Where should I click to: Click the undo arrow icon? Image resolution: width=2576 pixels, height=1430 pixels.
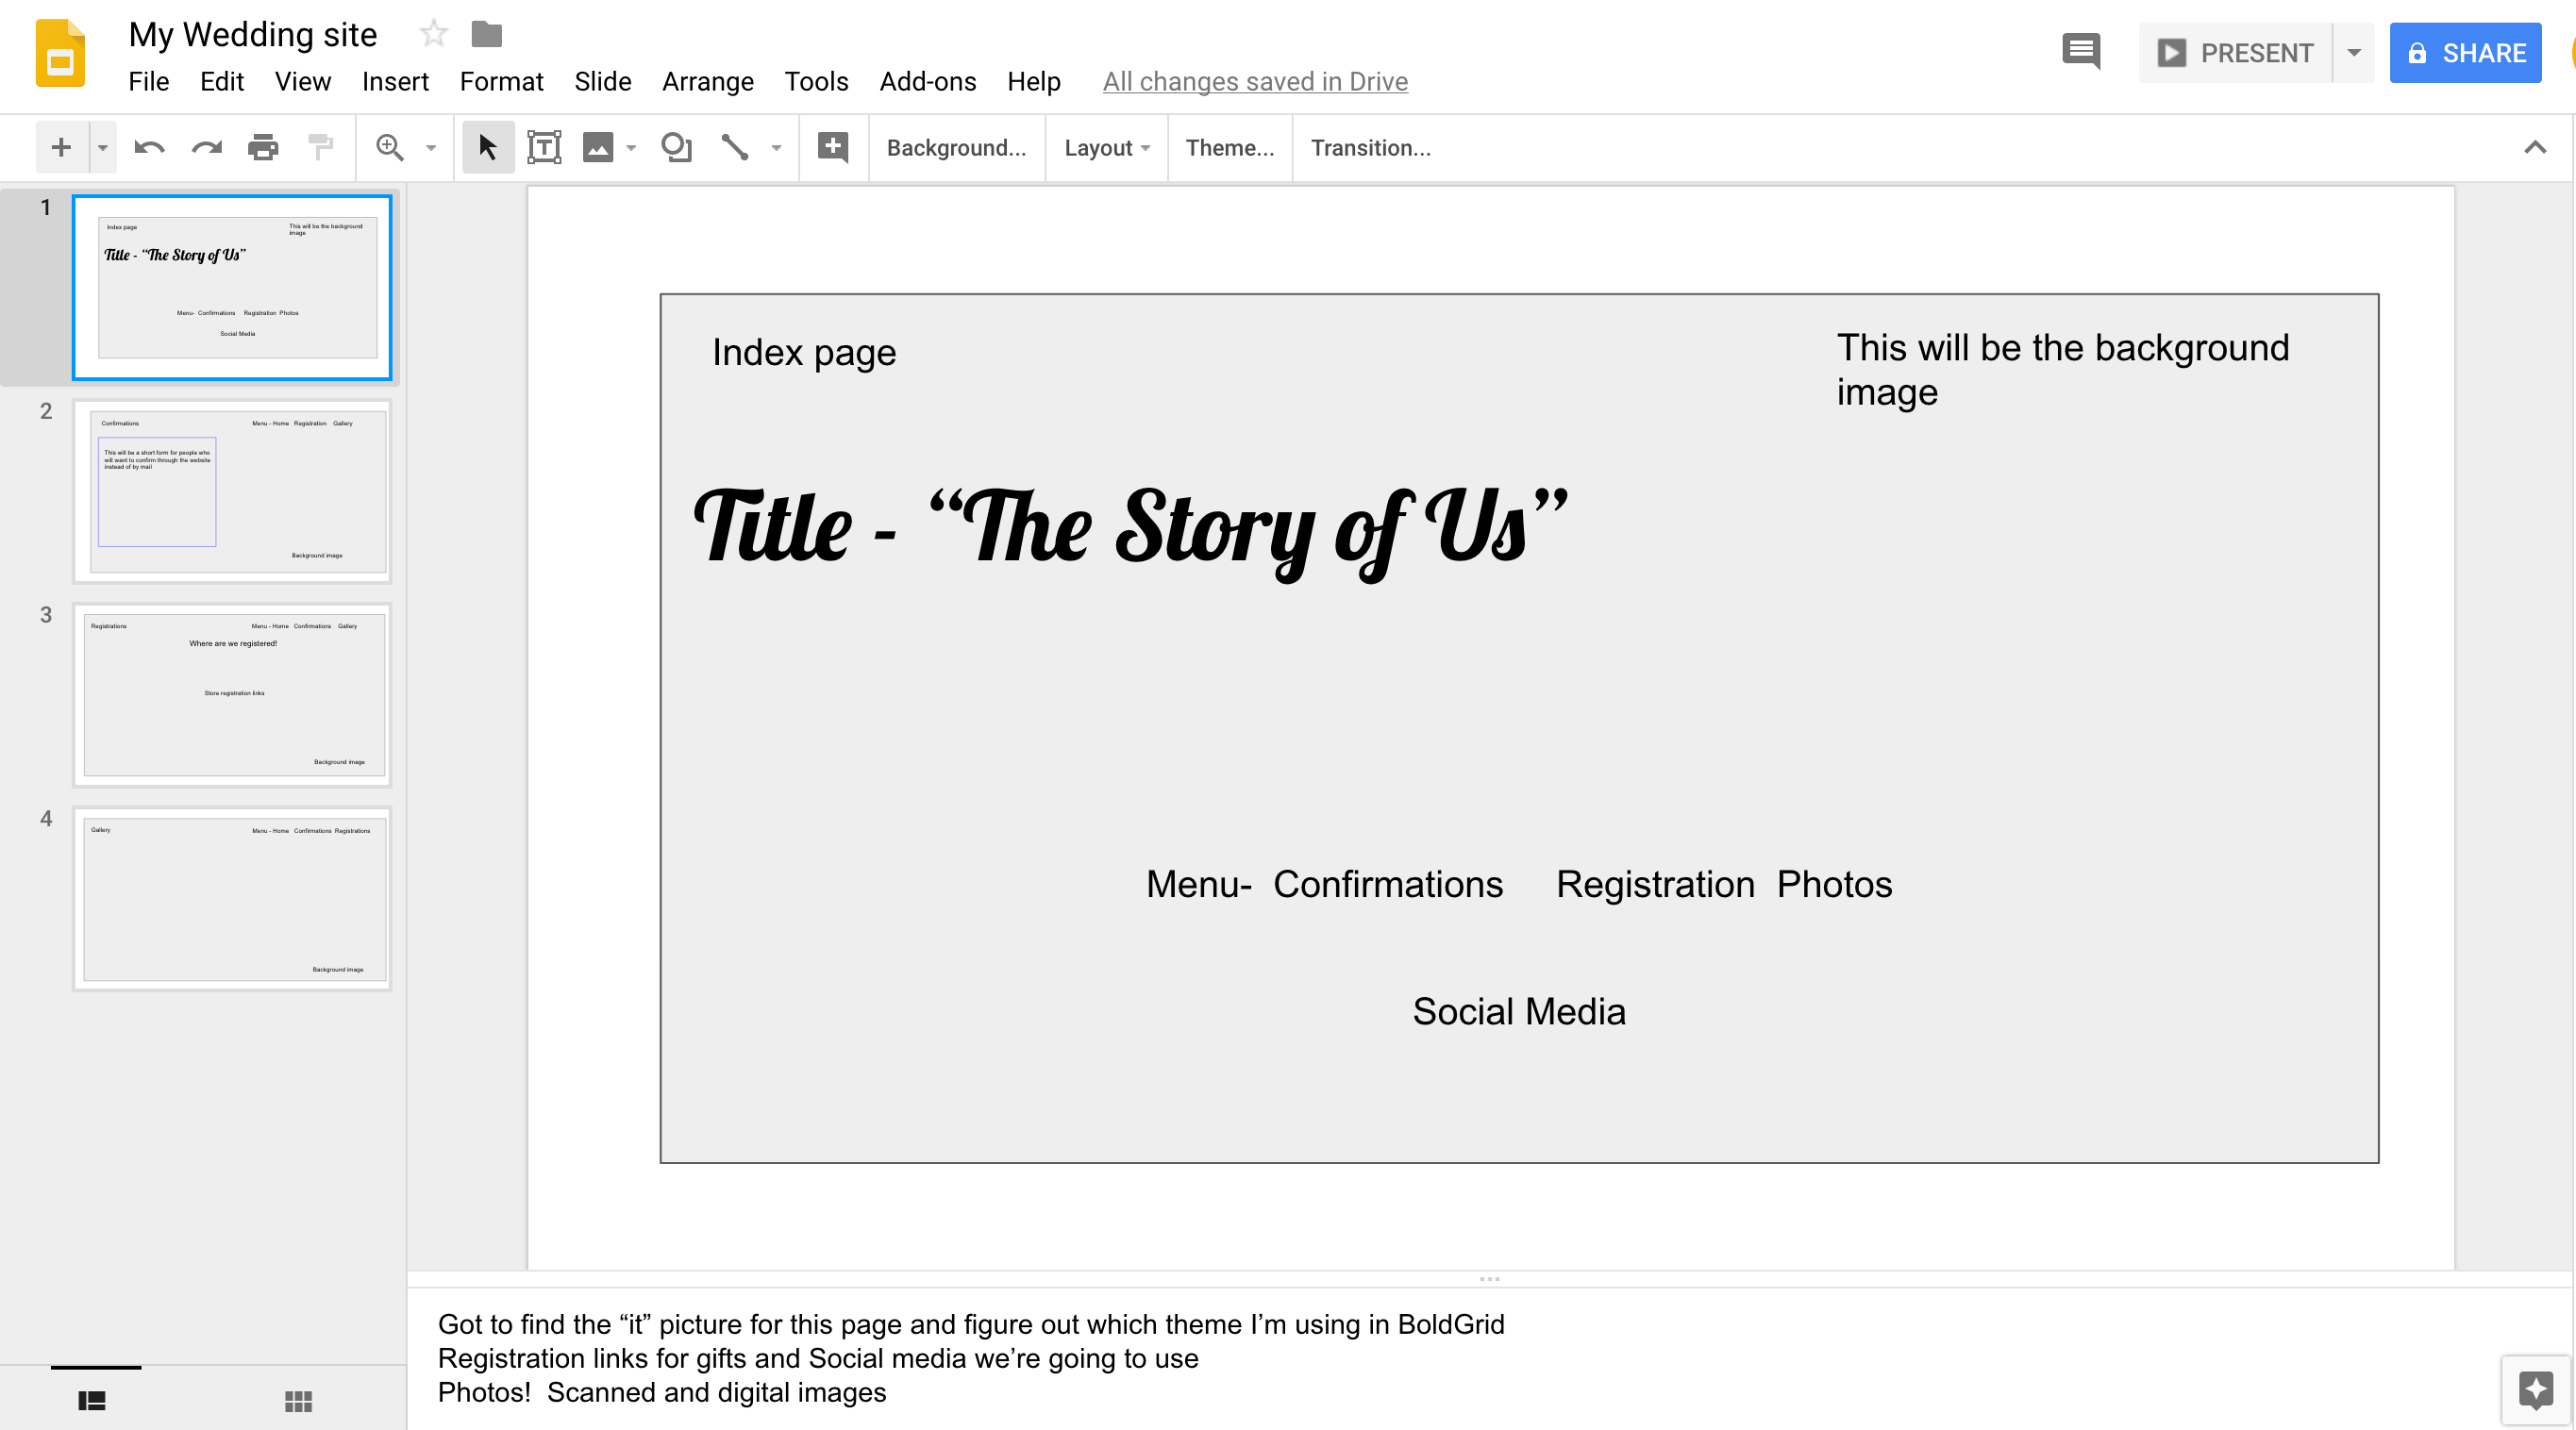point(149,148)
